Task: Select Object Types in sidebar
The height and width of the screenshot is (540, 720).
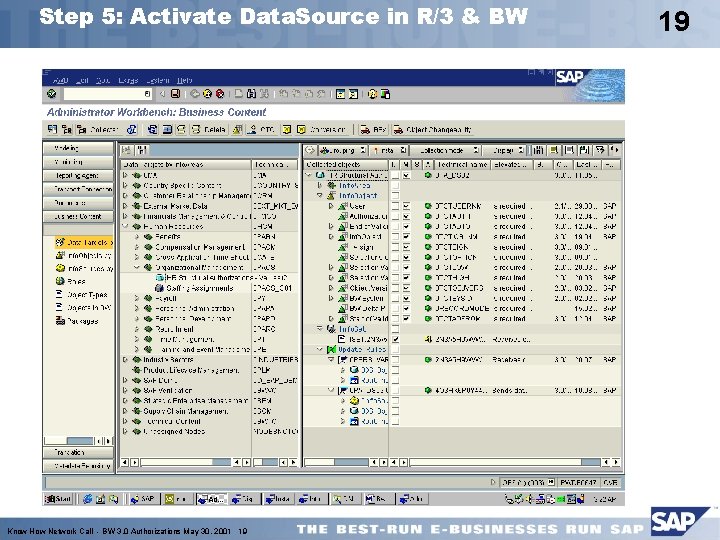Action: pyautogui.click(x=82, y=294)
